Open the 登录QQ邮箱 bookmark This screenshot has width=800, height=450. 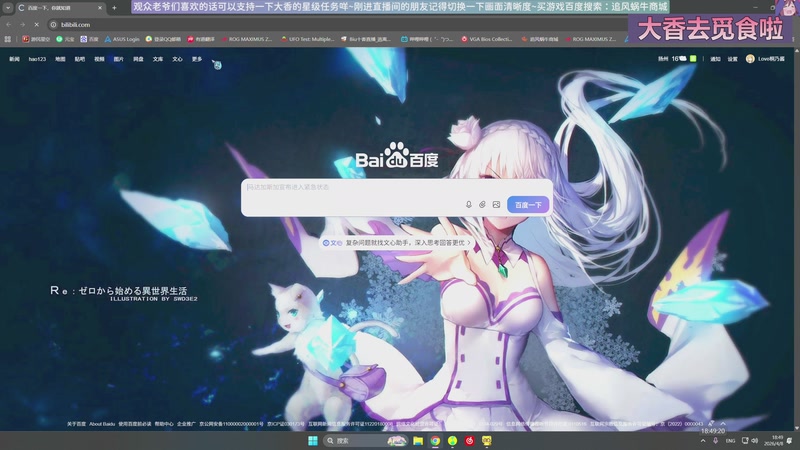click(163, 39)
